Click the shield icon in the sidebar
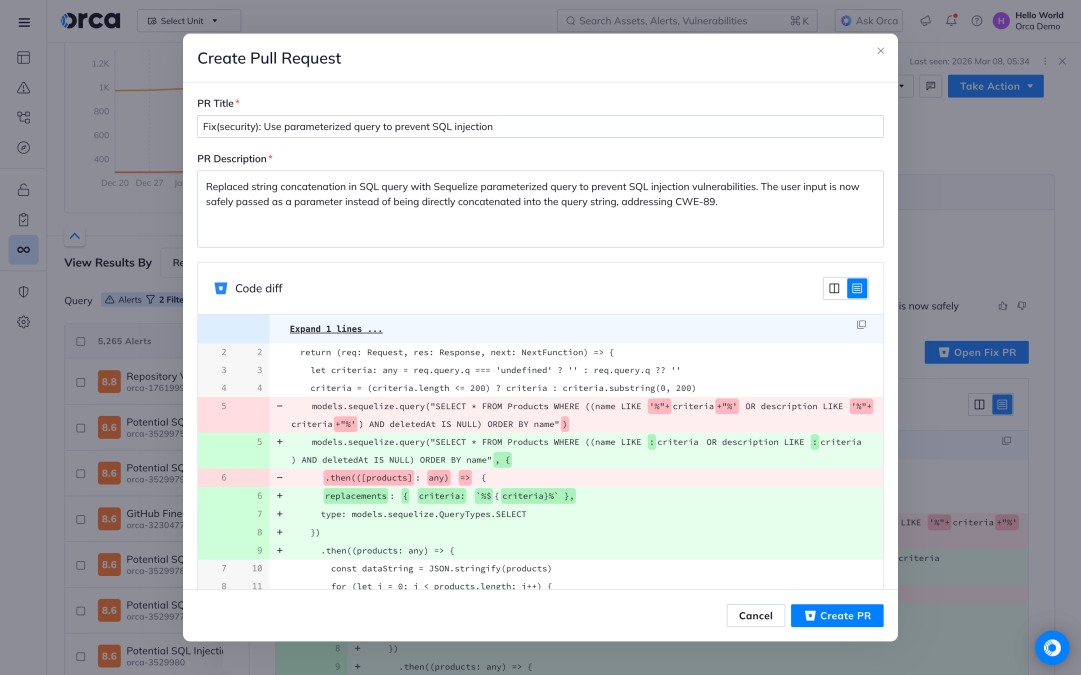 click(x=24, y=290)
